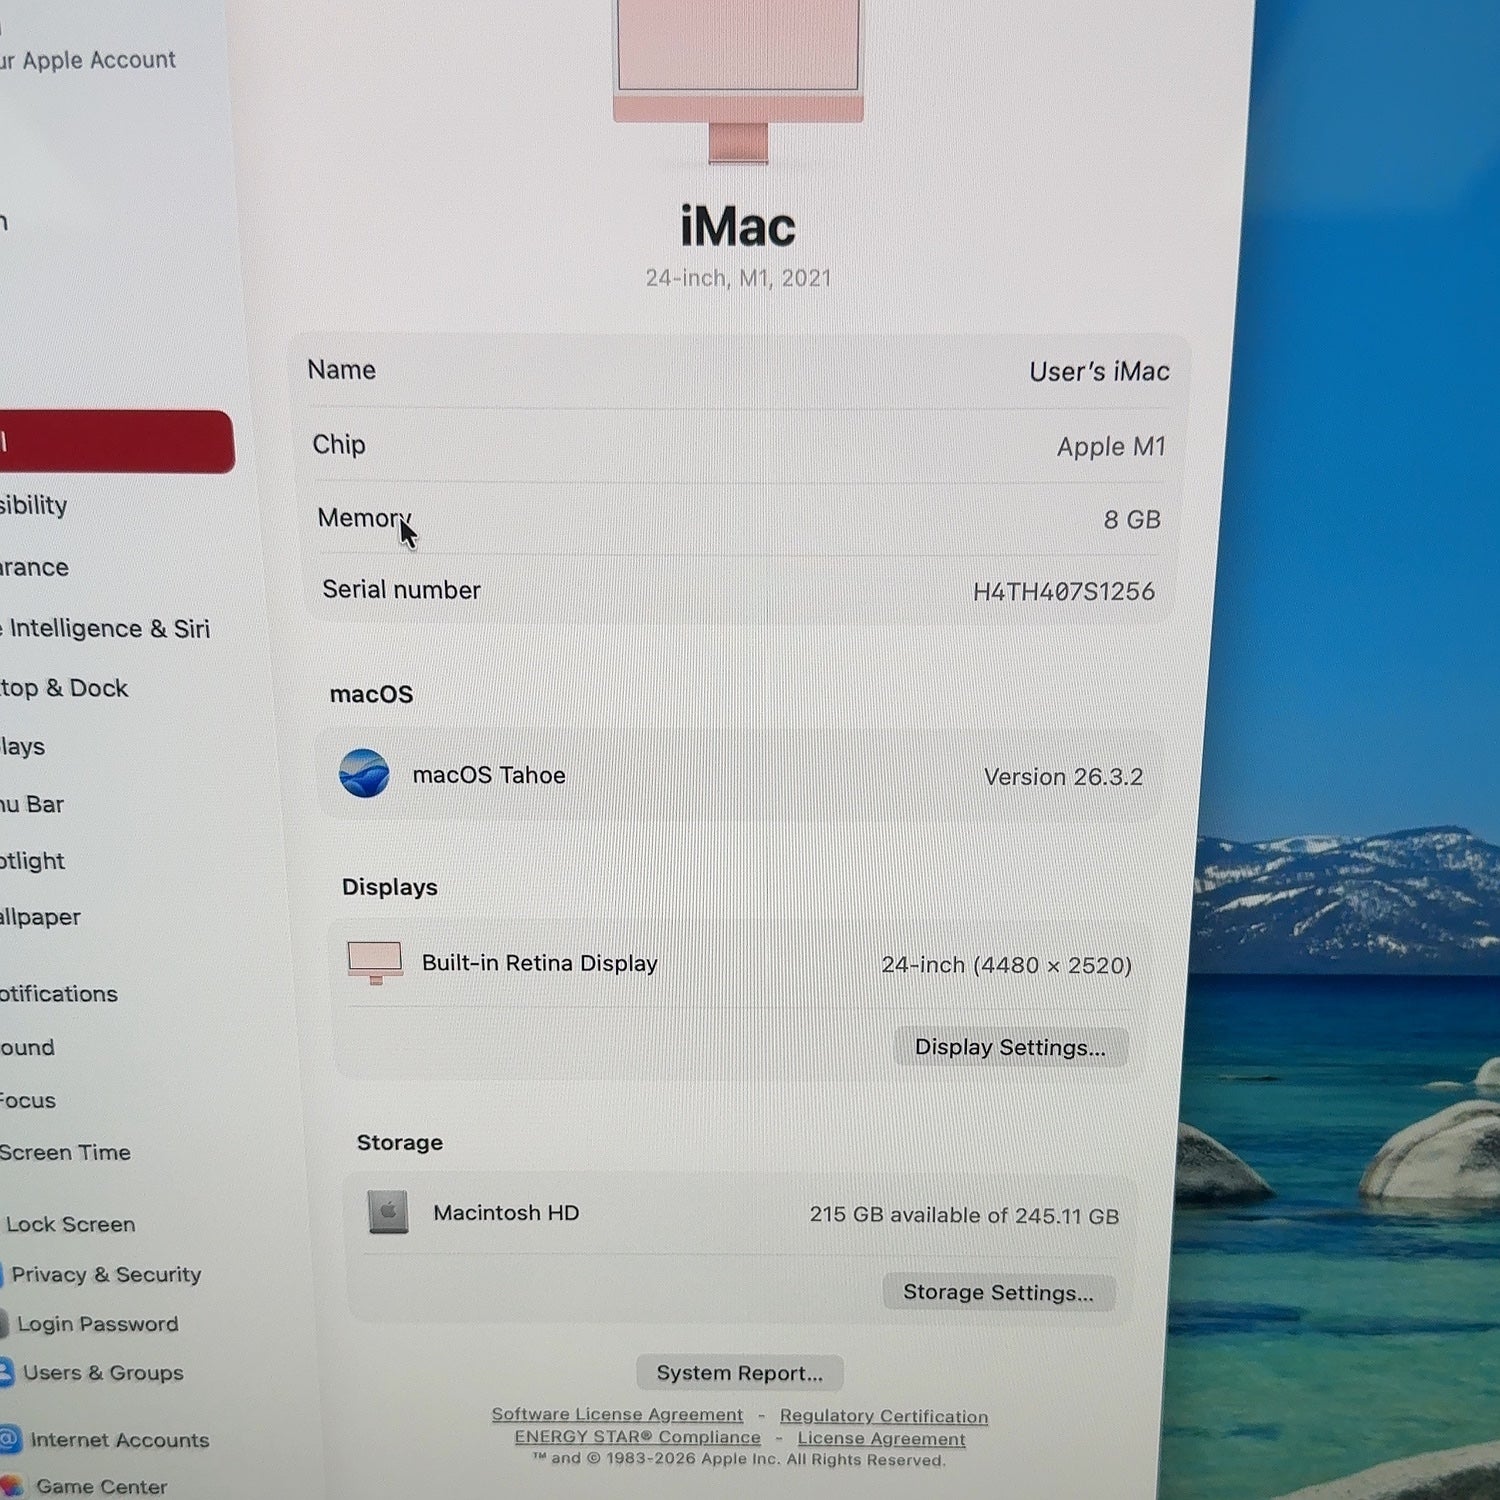Screen dimensions: 1500x1500
Task: Click the "Storage" section heading
Action: 400,1142
